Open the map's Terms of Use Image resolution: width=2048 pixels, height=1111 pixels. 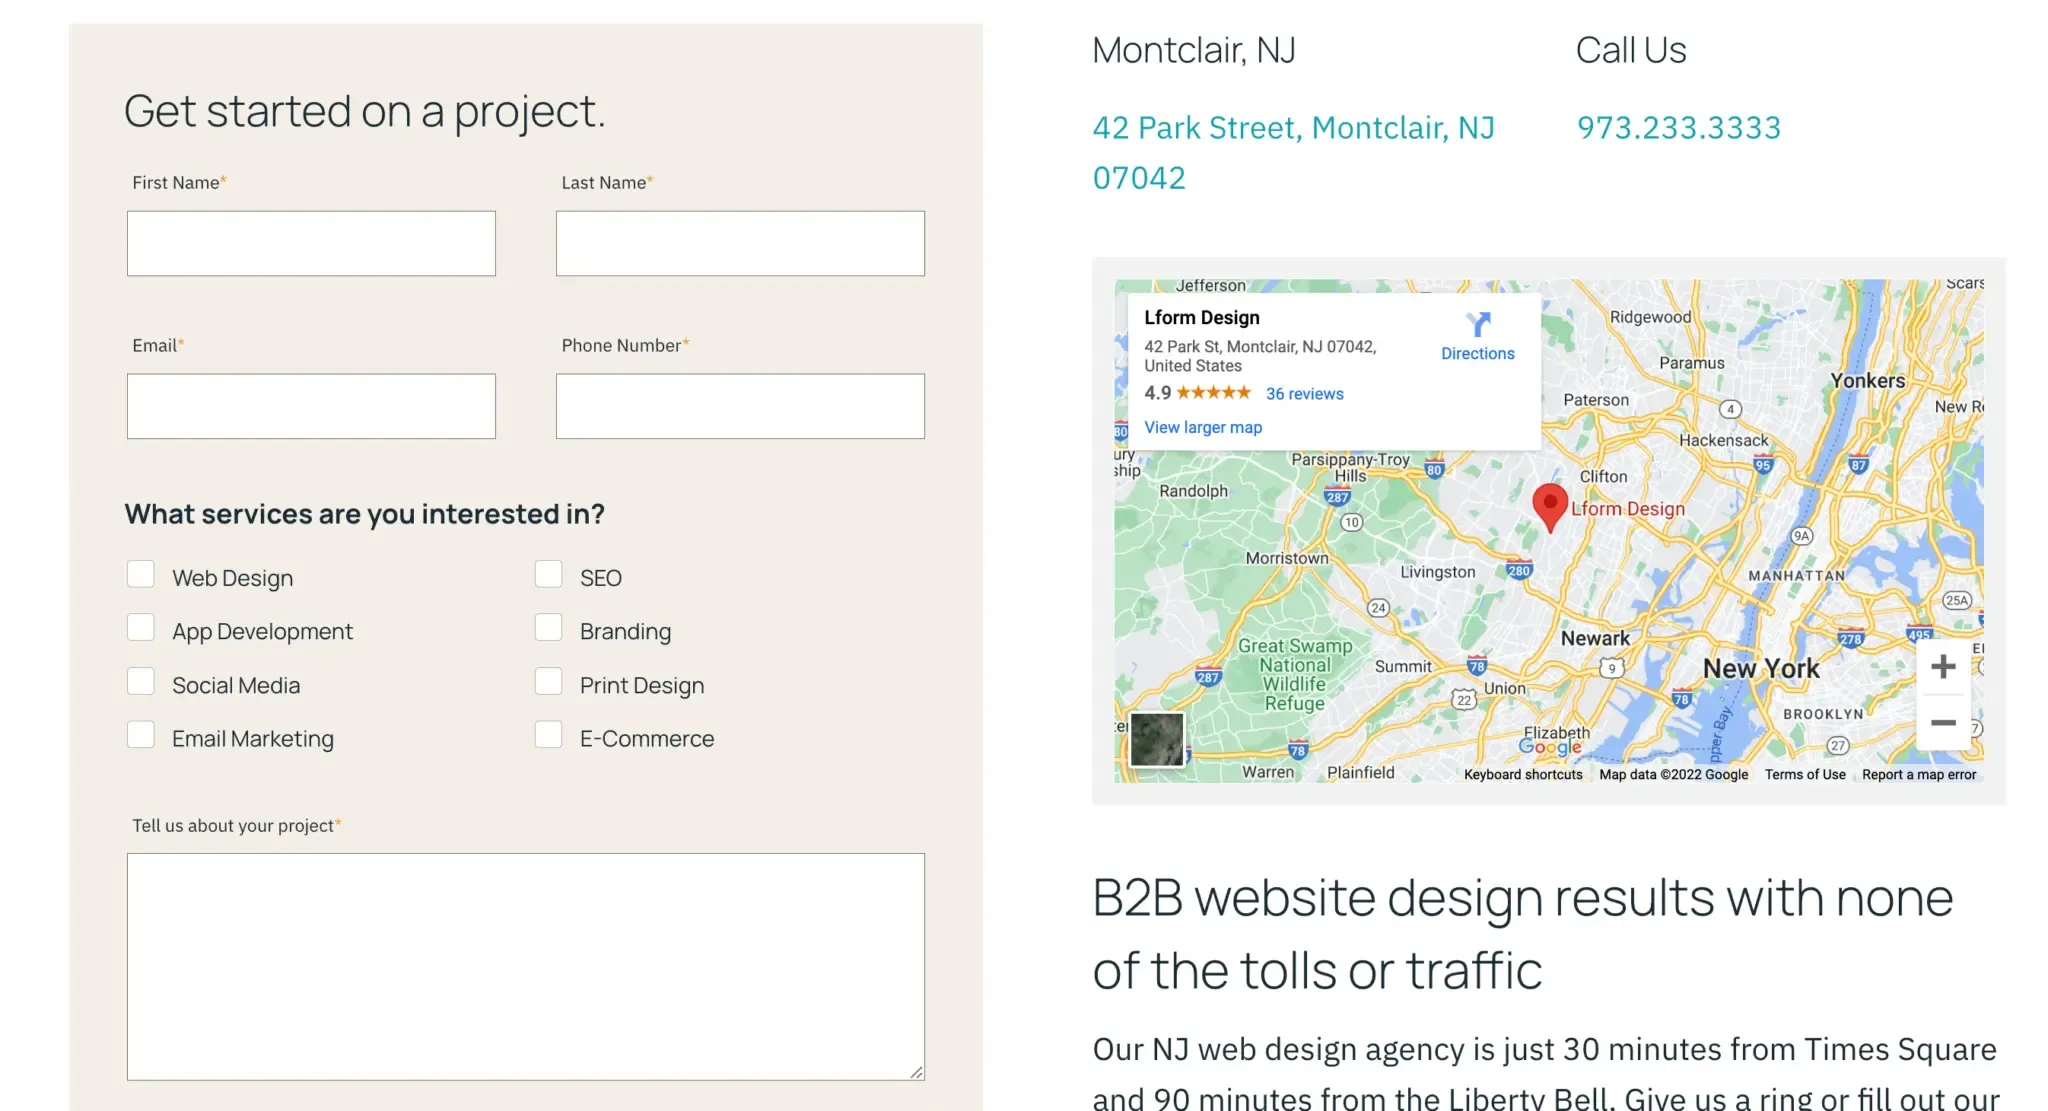pos(1804,774)
